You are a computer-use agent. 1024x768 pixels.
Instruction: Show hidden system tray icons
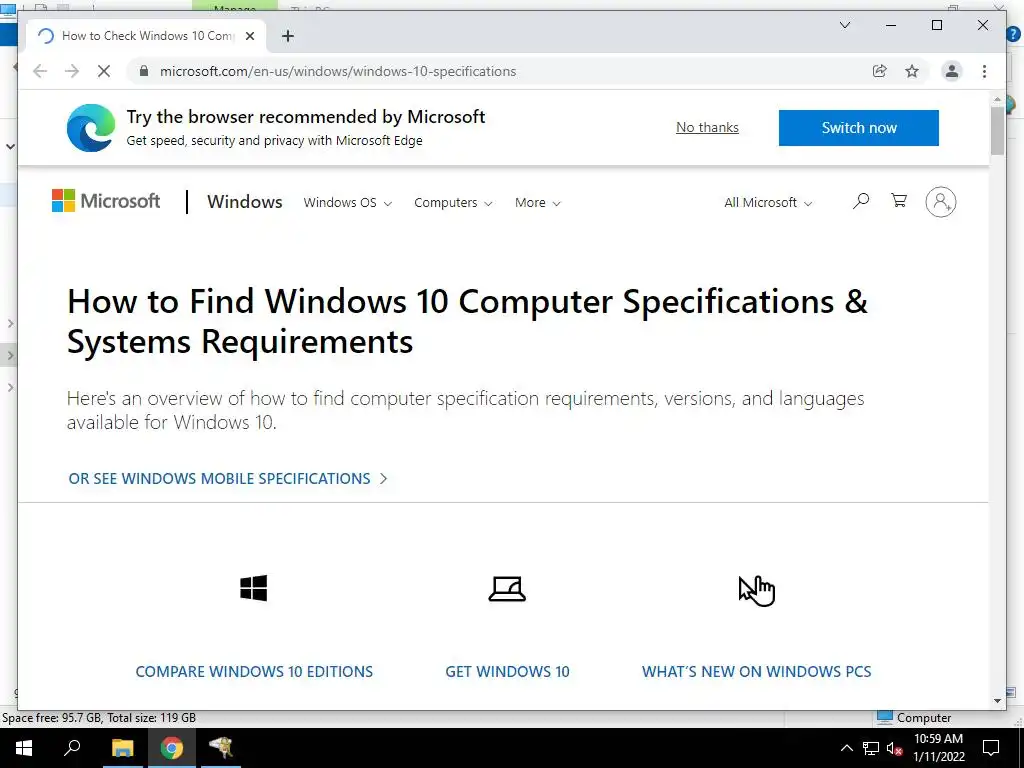pyautogui.click(x=846, y=748)
